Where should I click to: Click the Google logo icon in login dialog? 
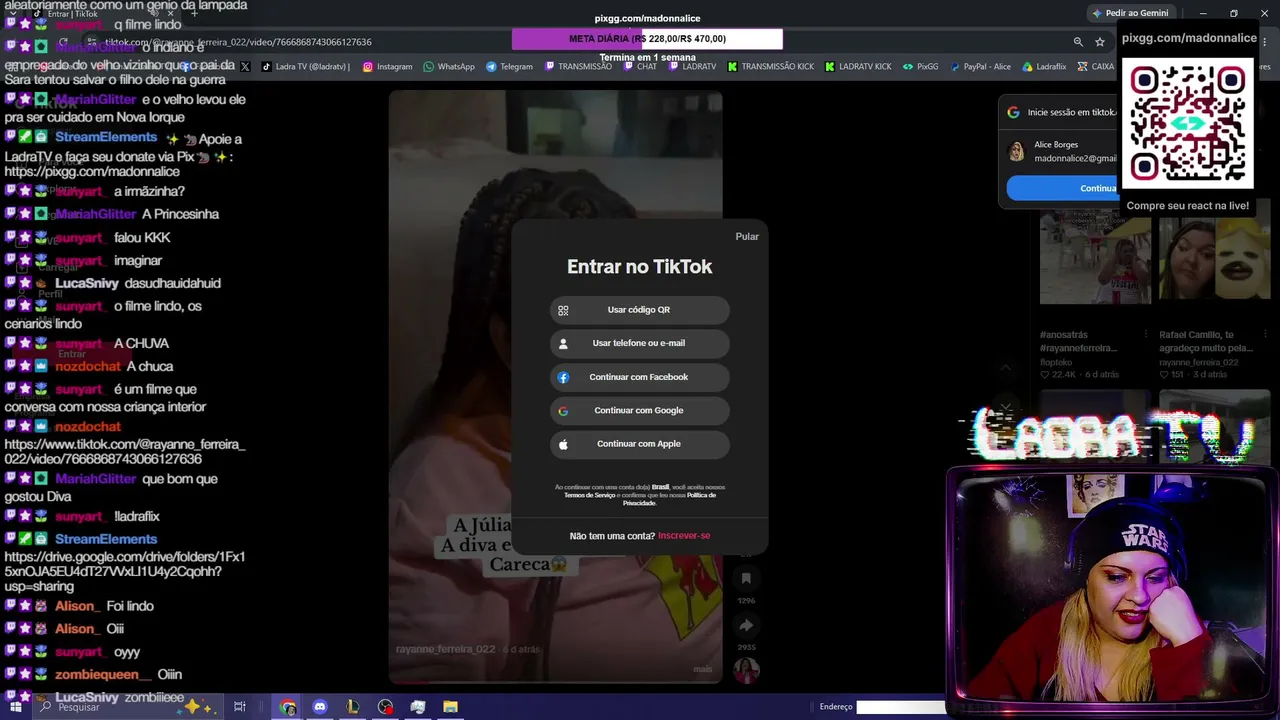pos(563,411)
